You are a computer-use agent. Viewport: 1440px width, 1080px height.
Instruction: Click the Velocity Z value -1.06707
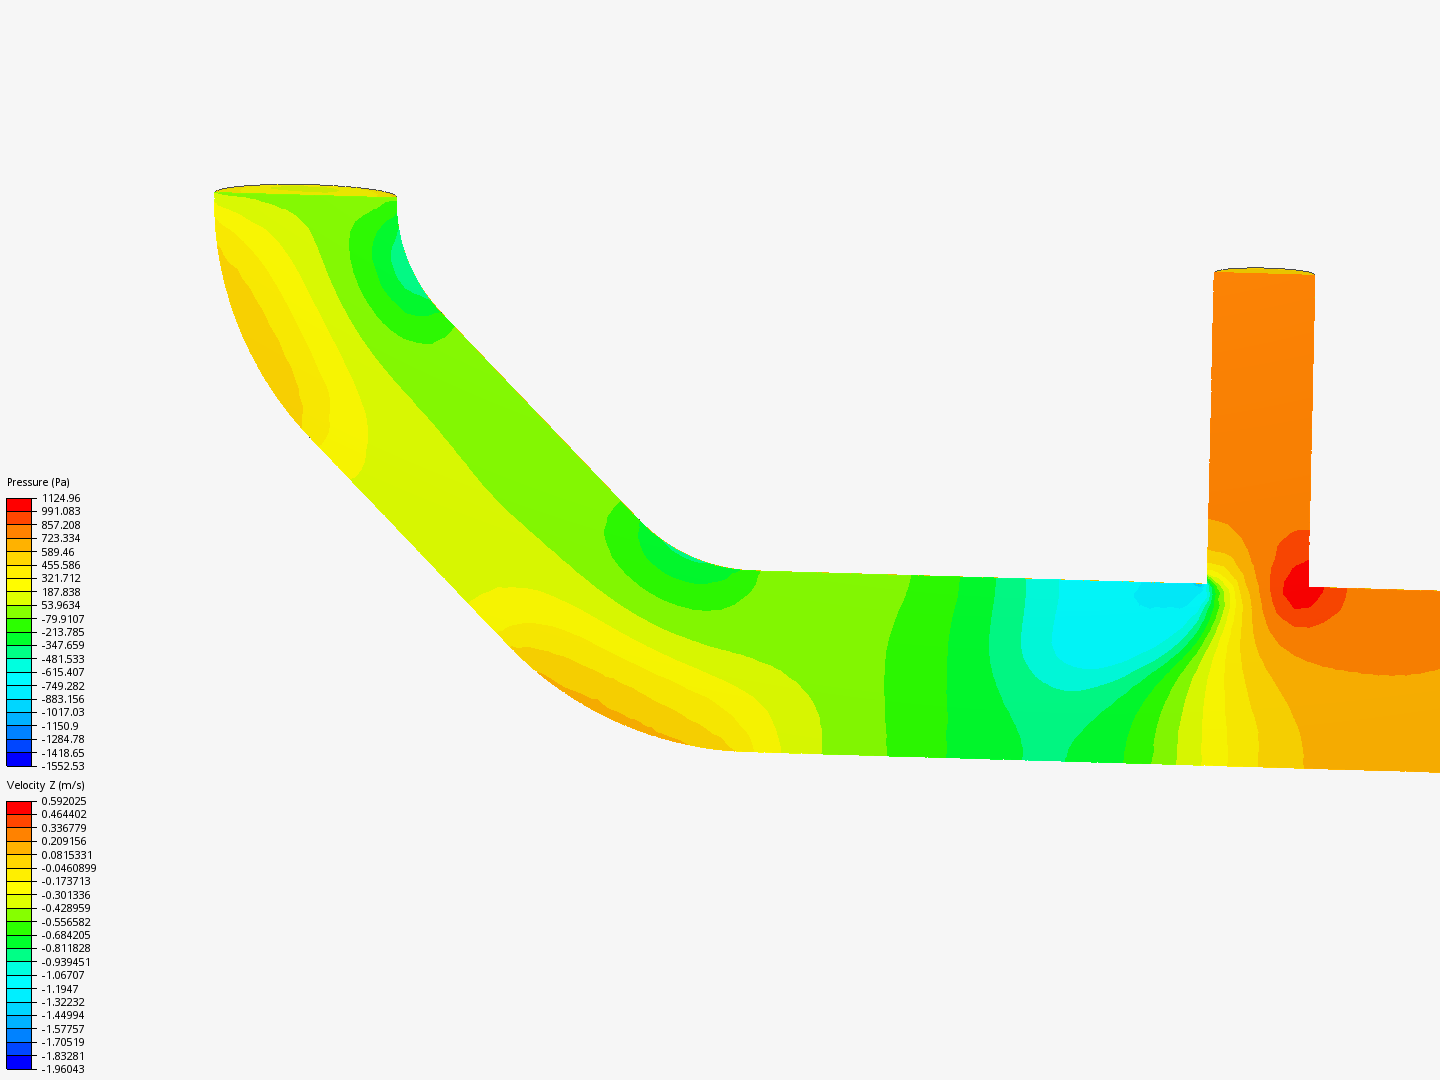tap(63, 975)
